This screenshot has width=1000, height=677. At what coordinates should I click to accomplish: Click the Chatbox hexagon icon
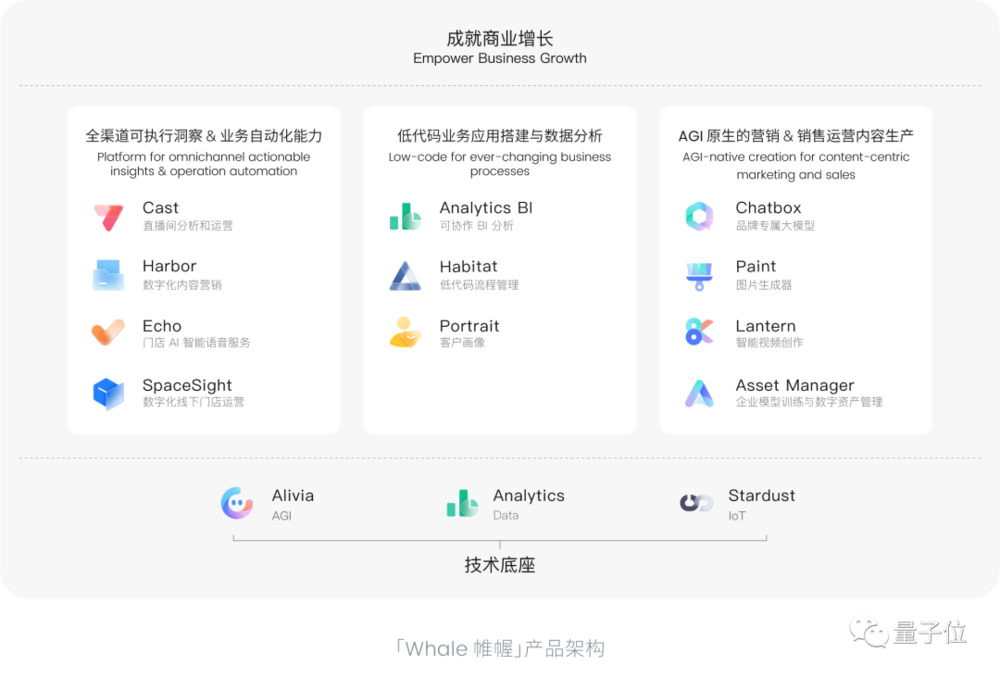700,216
